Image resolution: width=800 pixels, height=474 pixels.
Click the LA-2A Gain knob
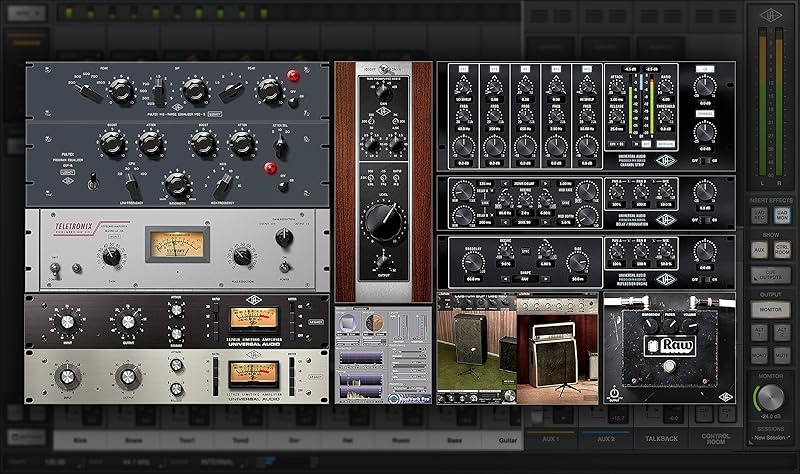pos(112,256)
